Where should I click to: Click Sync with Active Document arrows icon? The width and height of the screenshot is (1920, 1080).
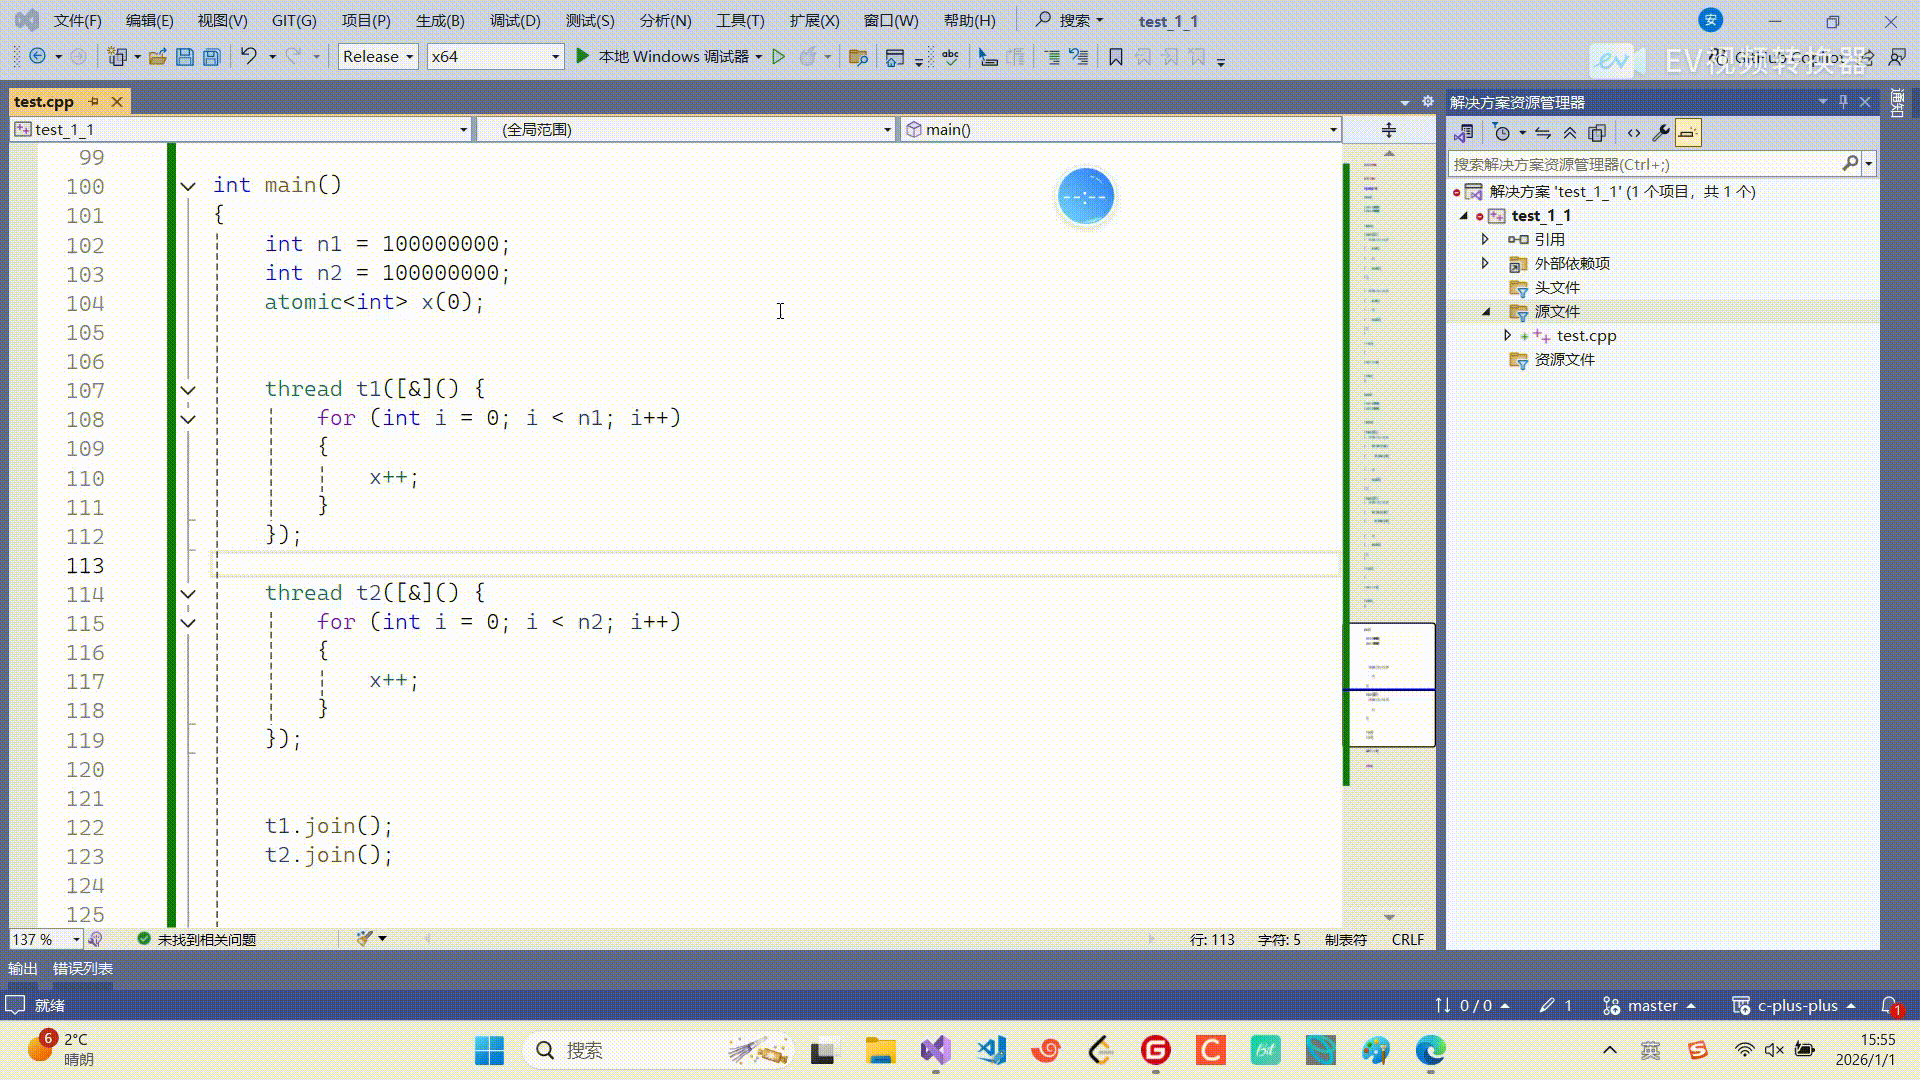coord(1543,133)
